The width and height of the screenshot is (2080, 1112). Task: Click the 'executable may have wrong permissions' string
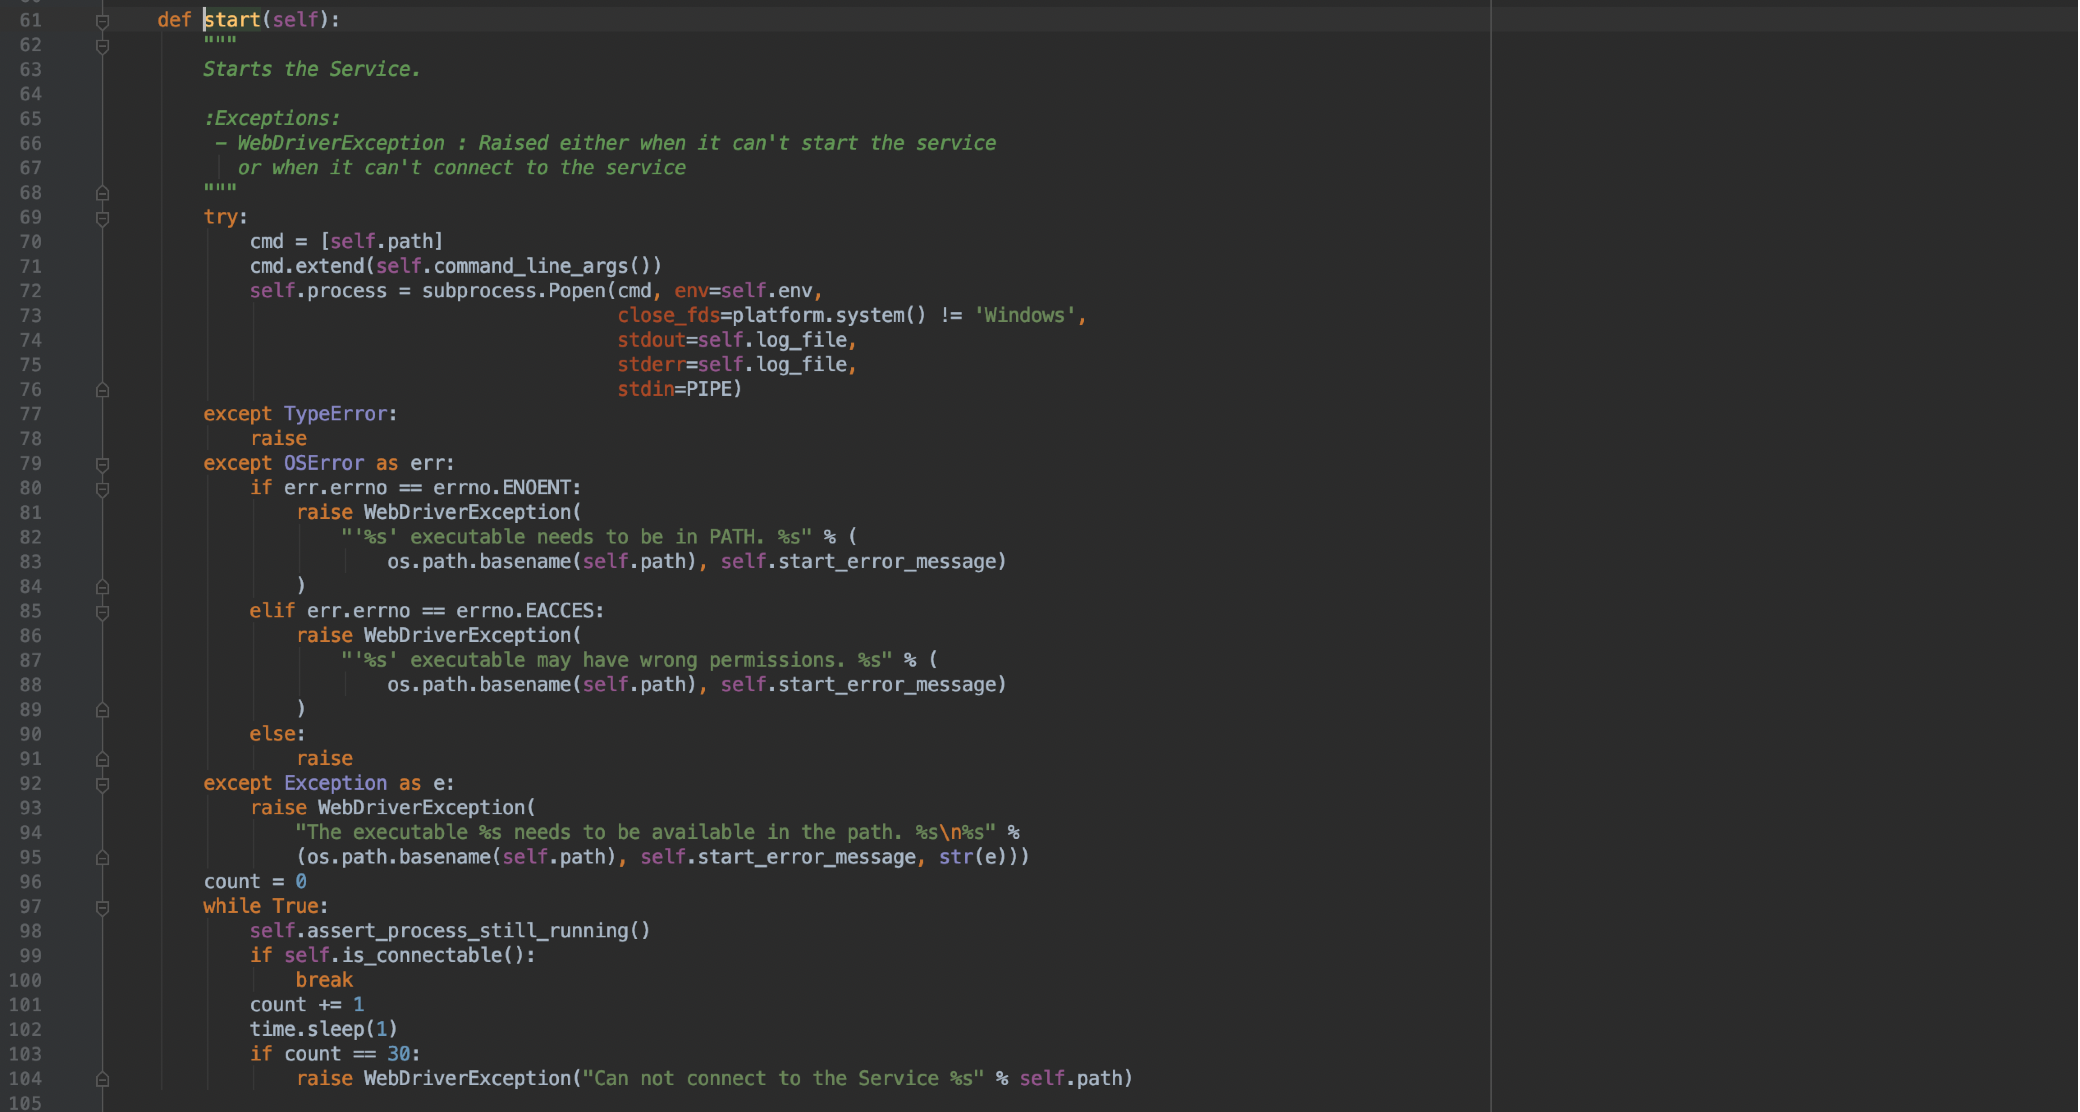617,660
